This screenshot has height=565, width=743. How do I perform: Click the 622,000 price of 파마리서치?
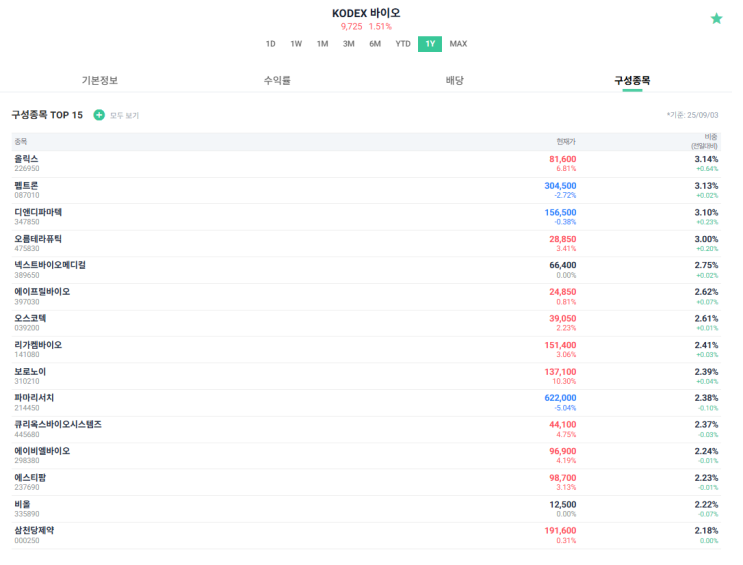click(560, 398)
